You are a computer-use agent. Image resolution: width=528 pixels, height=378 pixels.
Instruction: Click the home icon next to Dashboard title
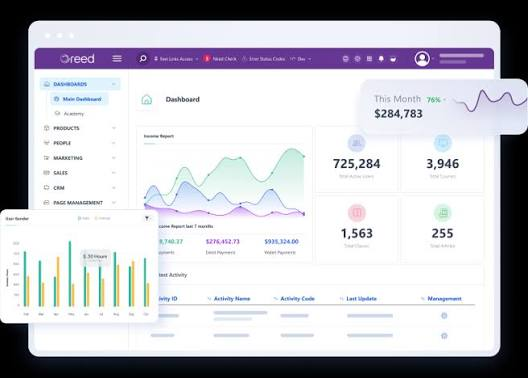(146, 99)
